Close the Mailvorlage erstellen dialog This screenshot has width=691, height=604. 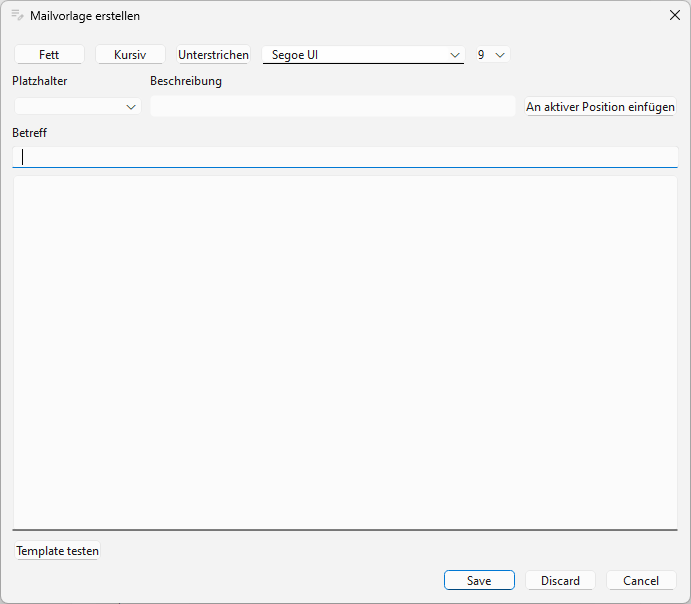674,15
